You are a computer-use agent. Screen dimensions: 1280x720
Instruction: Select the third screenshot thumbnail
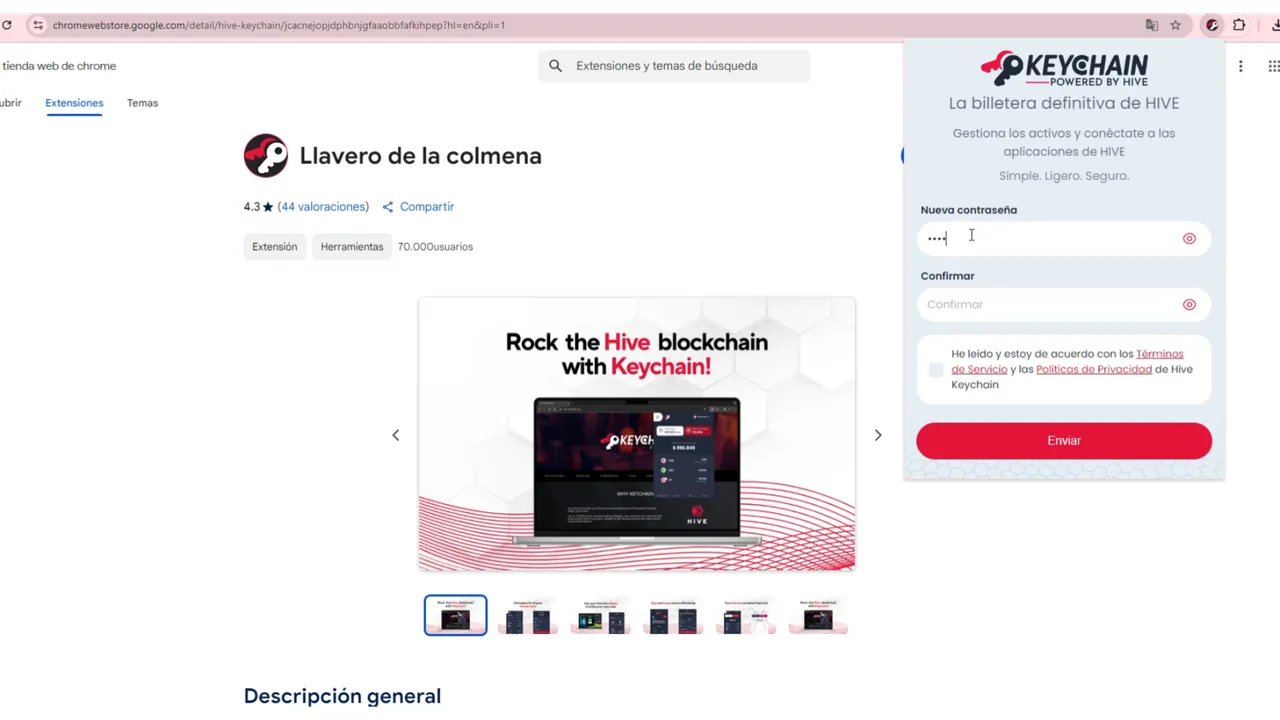[x=601, y=615]
